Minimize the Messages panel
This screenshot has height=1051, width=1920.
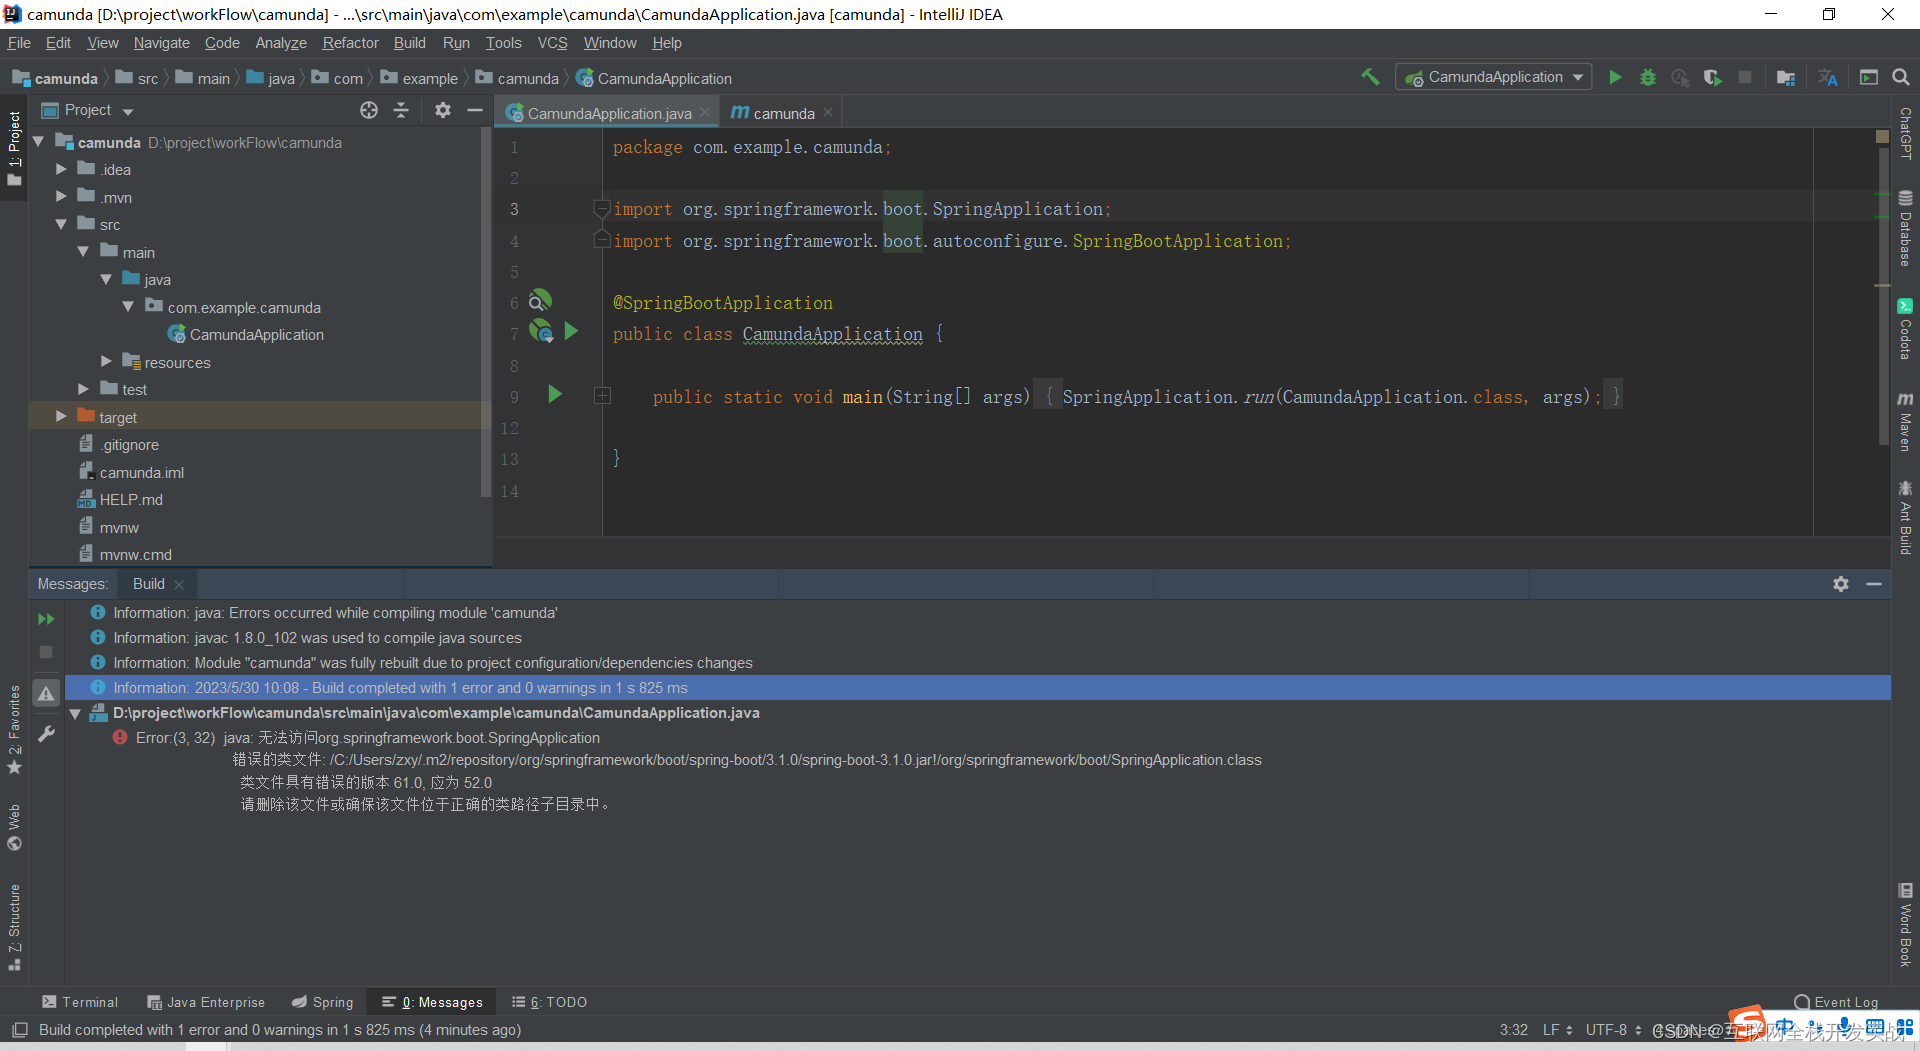[x=1874, y=584]
